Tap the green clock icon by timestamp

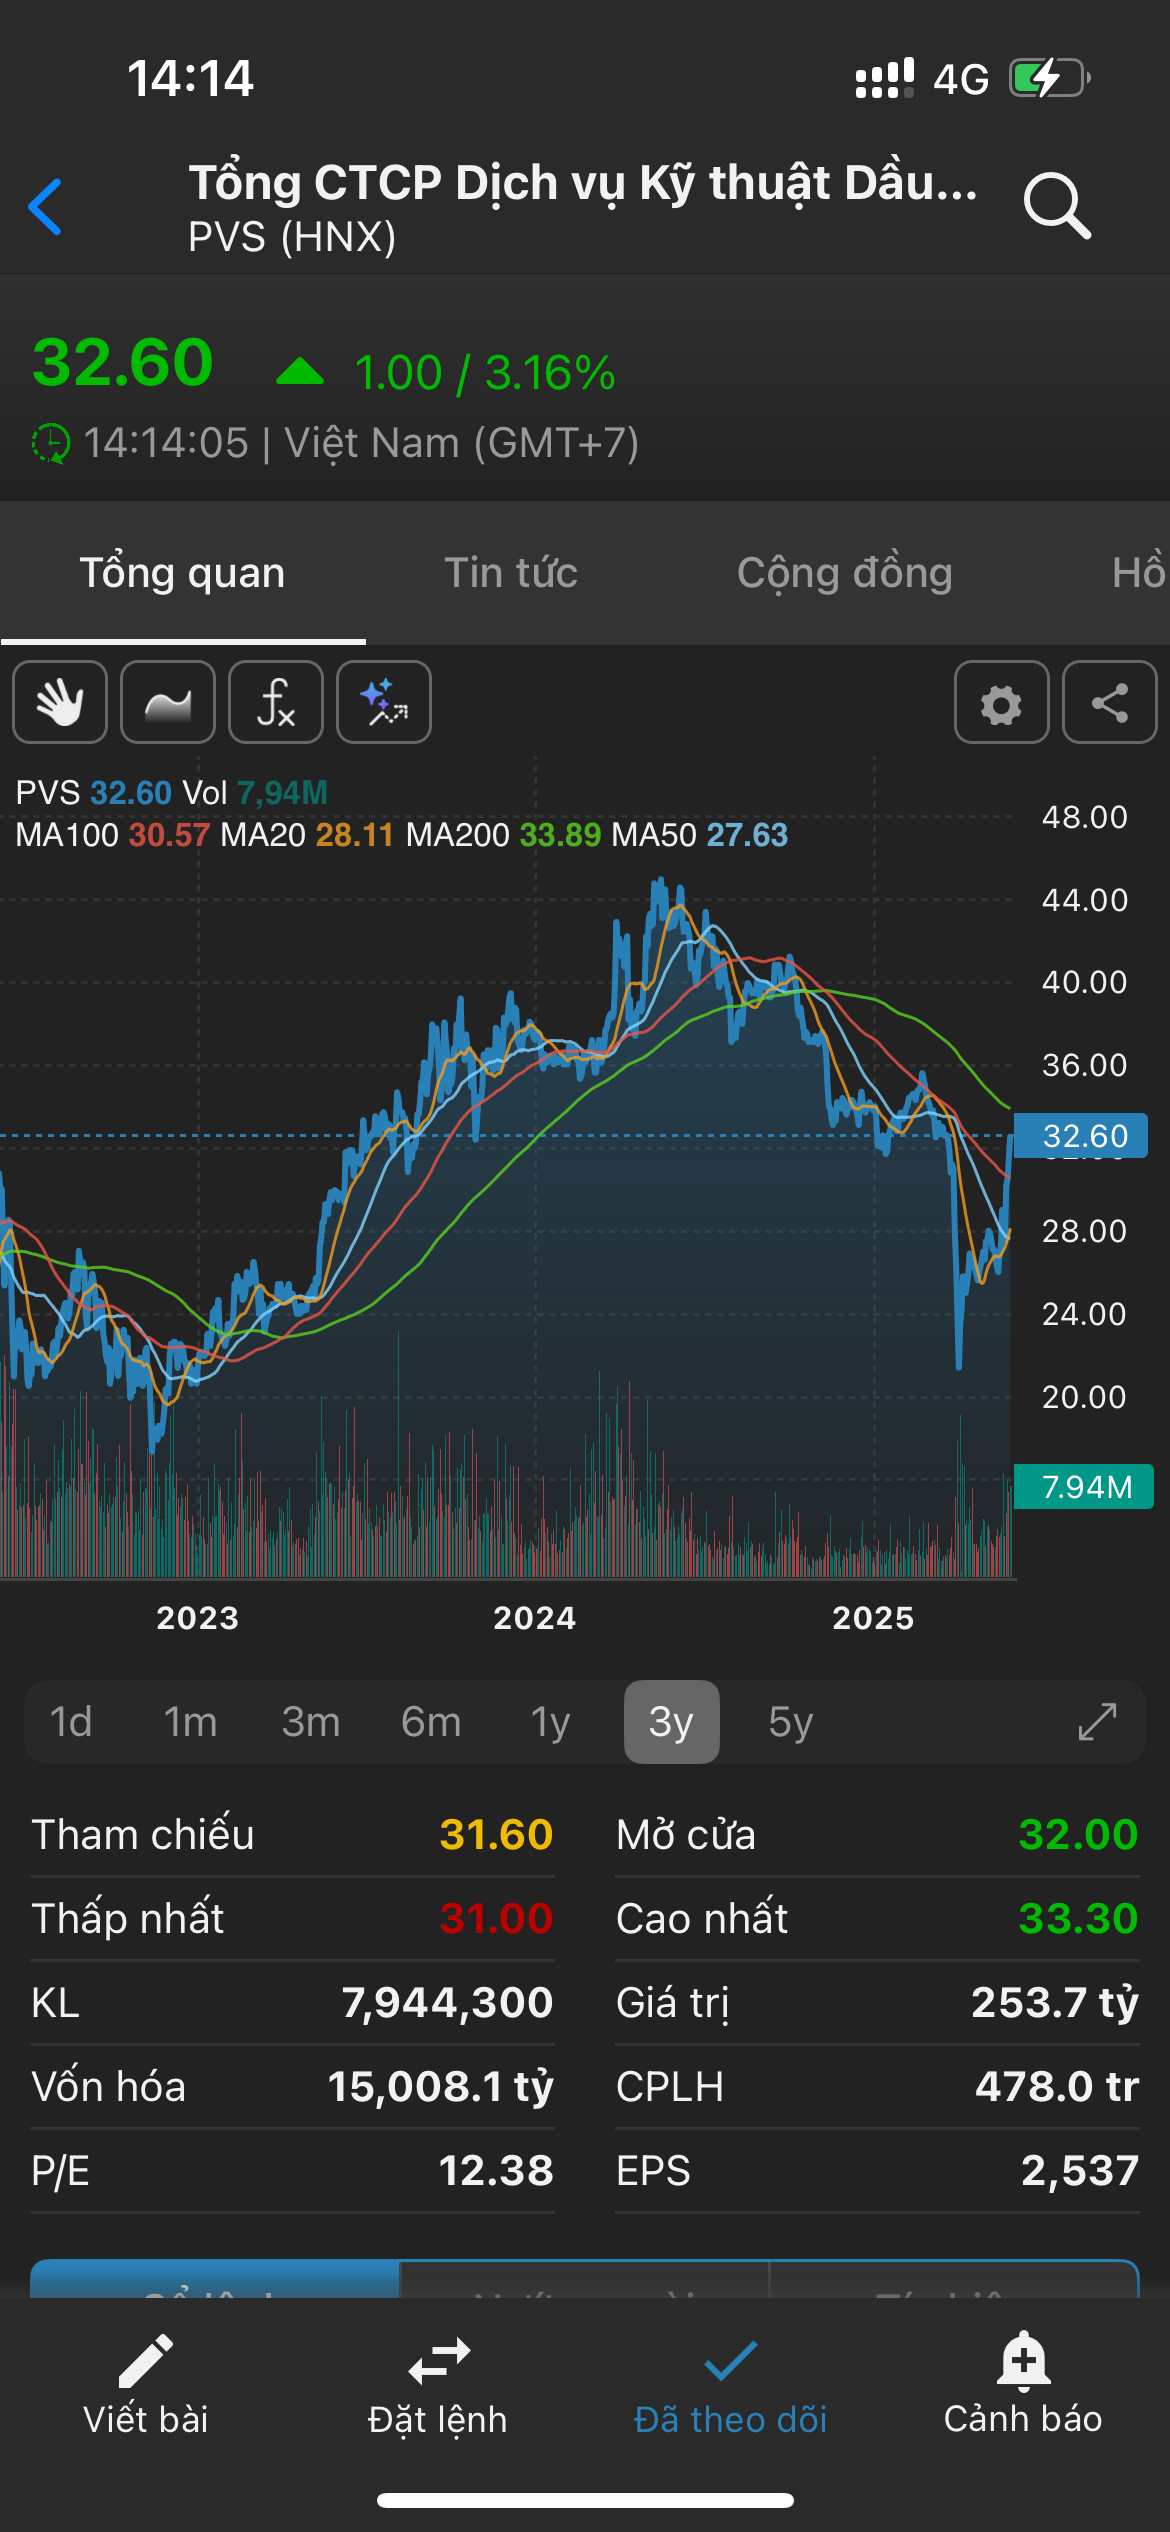51,443
